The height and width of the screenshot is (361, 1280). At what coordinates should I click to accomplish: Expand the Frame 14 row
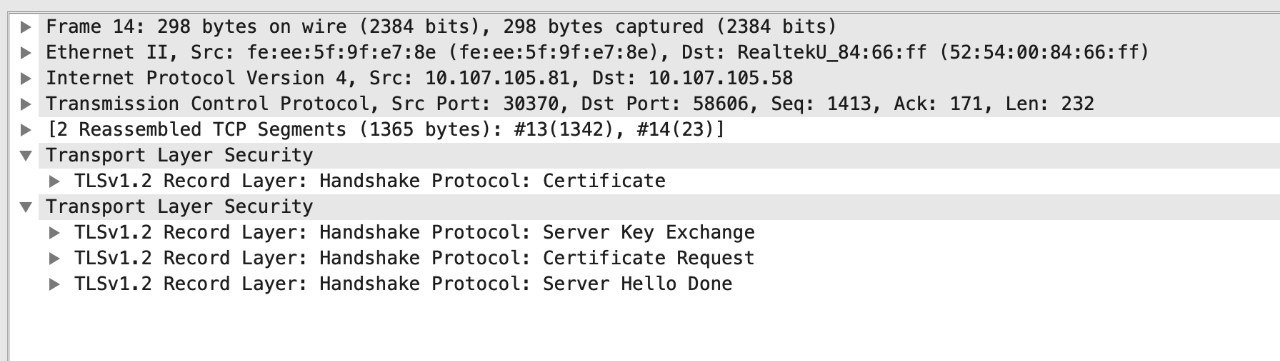25,26
